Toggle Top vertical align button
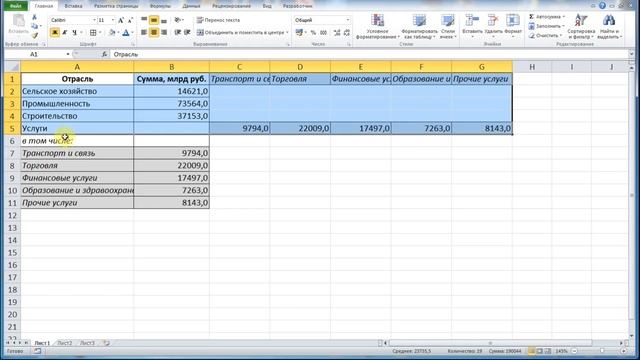Viewport: 640px width, 360px height. pos(144,20)
